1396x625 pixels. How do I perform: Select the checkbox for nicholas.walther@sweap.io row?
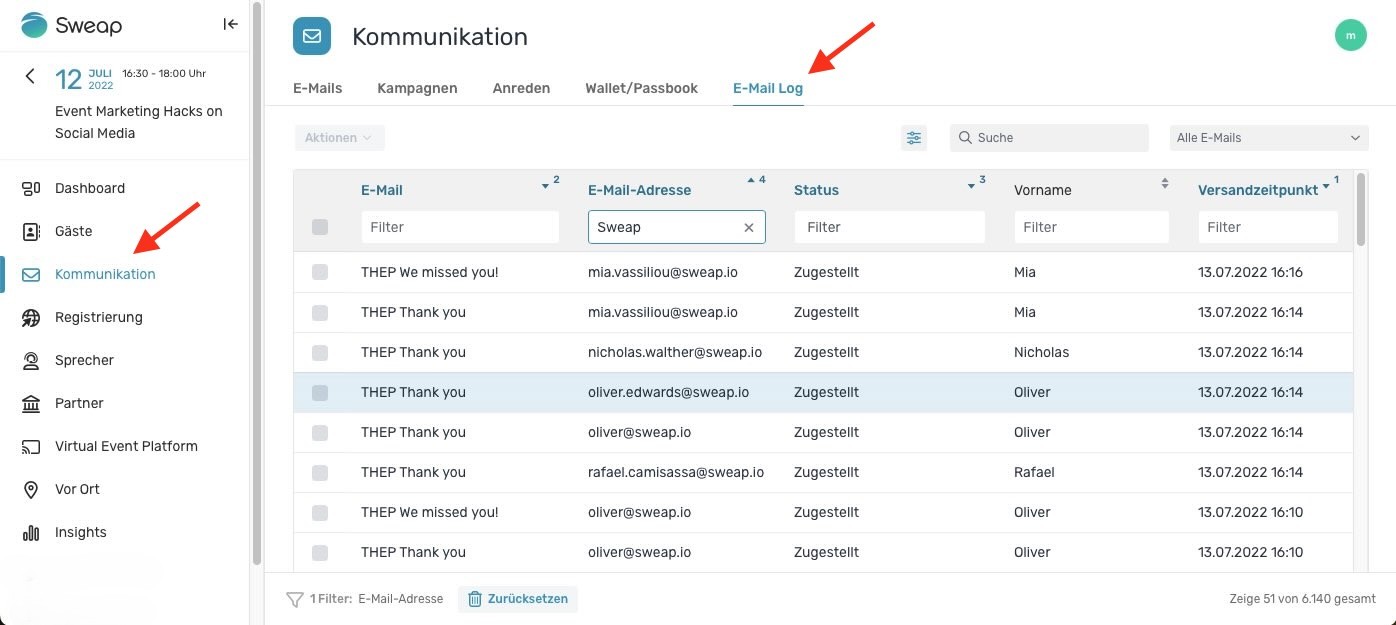coord(320,353)
